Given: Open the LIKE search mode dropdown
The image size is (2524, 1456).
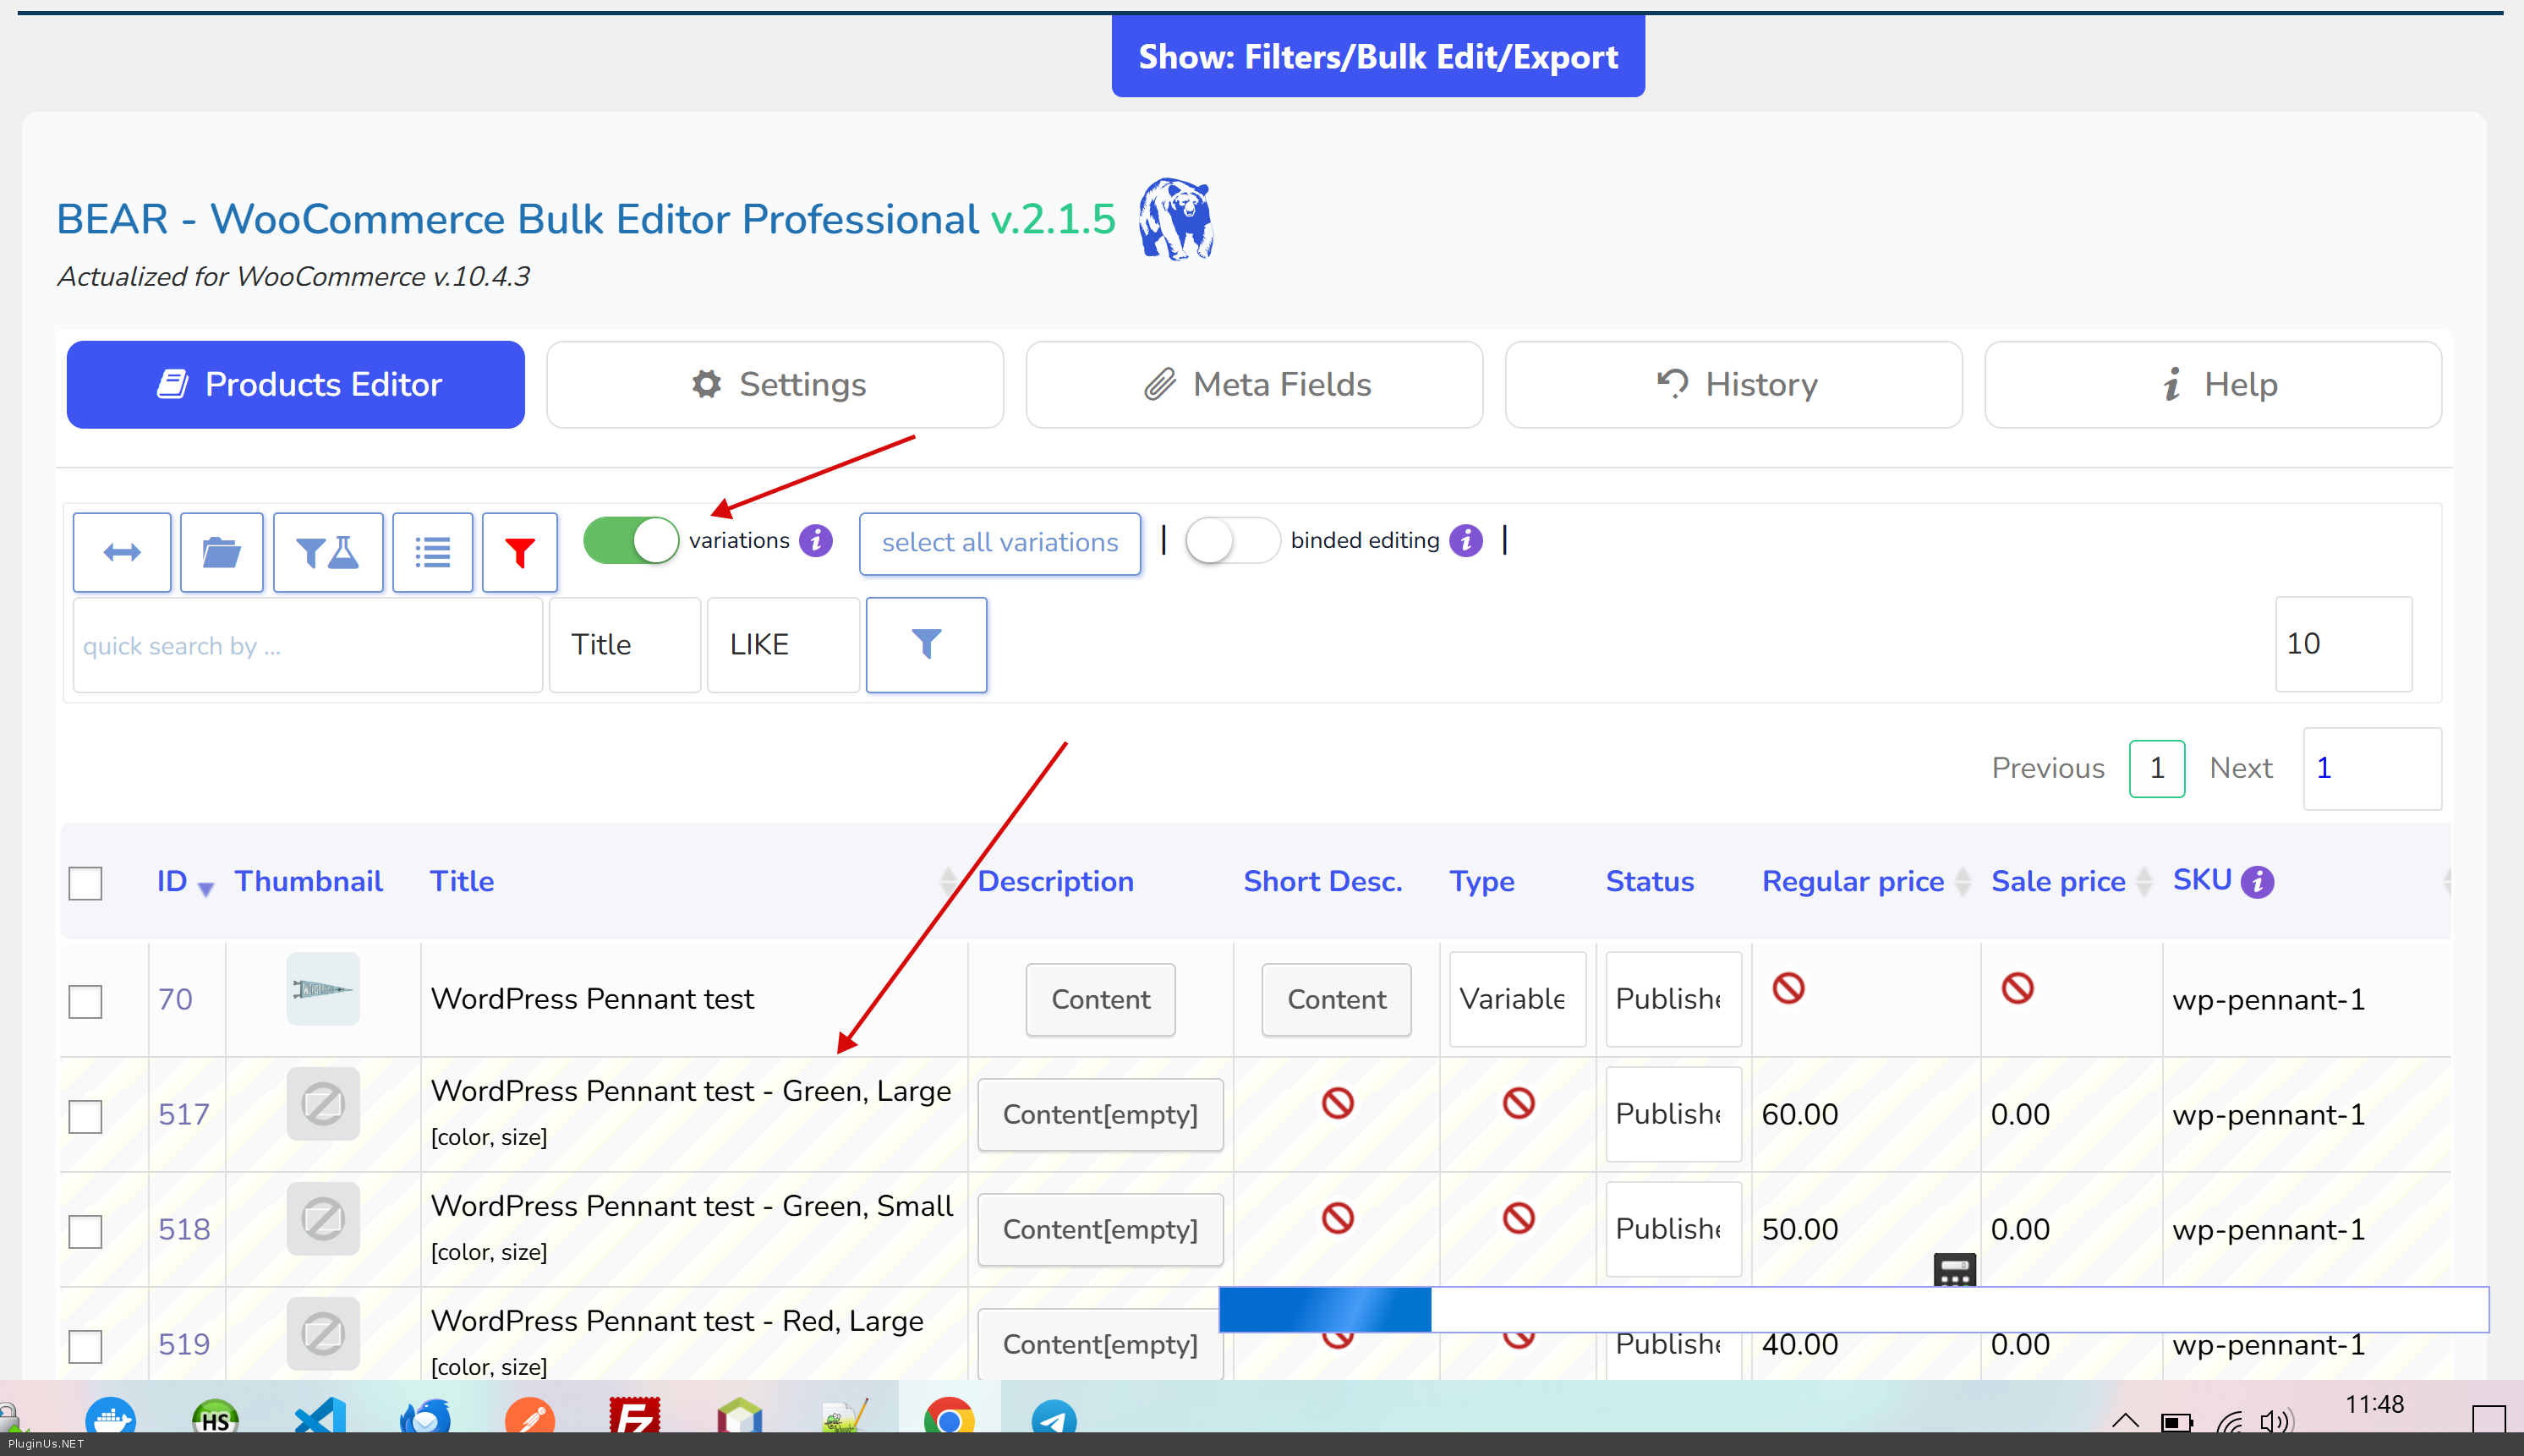Looking at the screenshot, I should coord(782,644).
